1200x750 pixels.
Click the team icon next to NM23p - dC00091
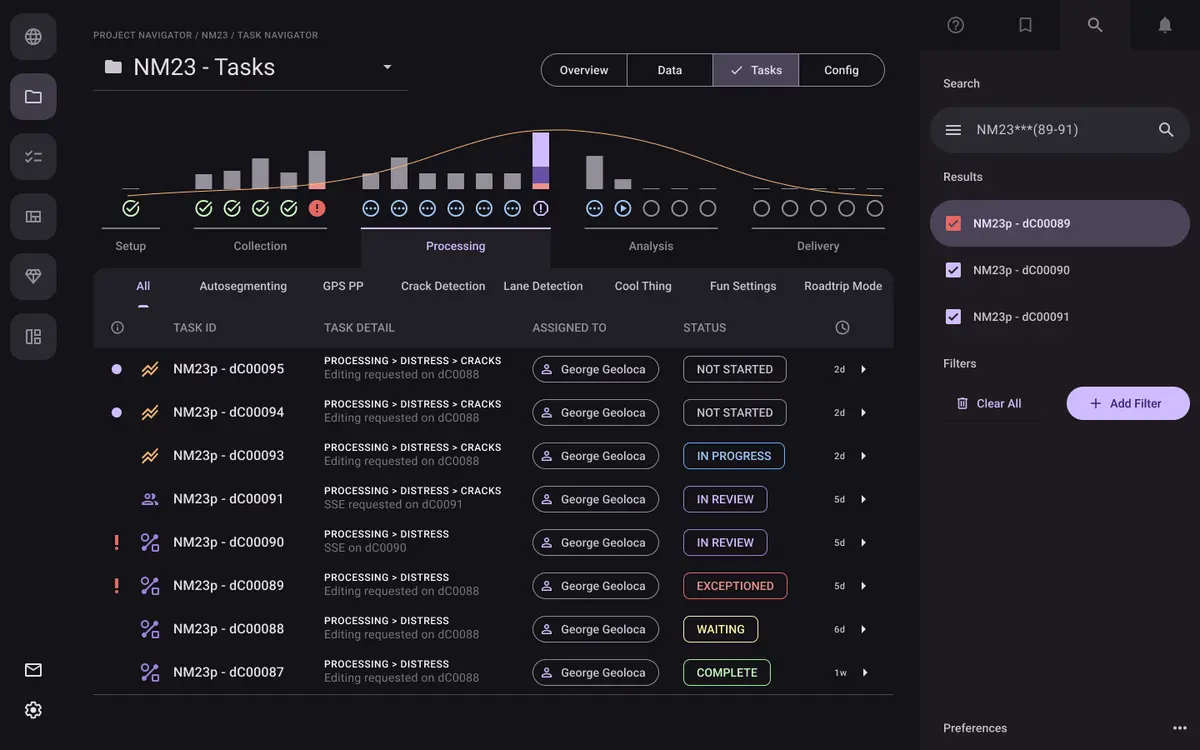point(150,498)
